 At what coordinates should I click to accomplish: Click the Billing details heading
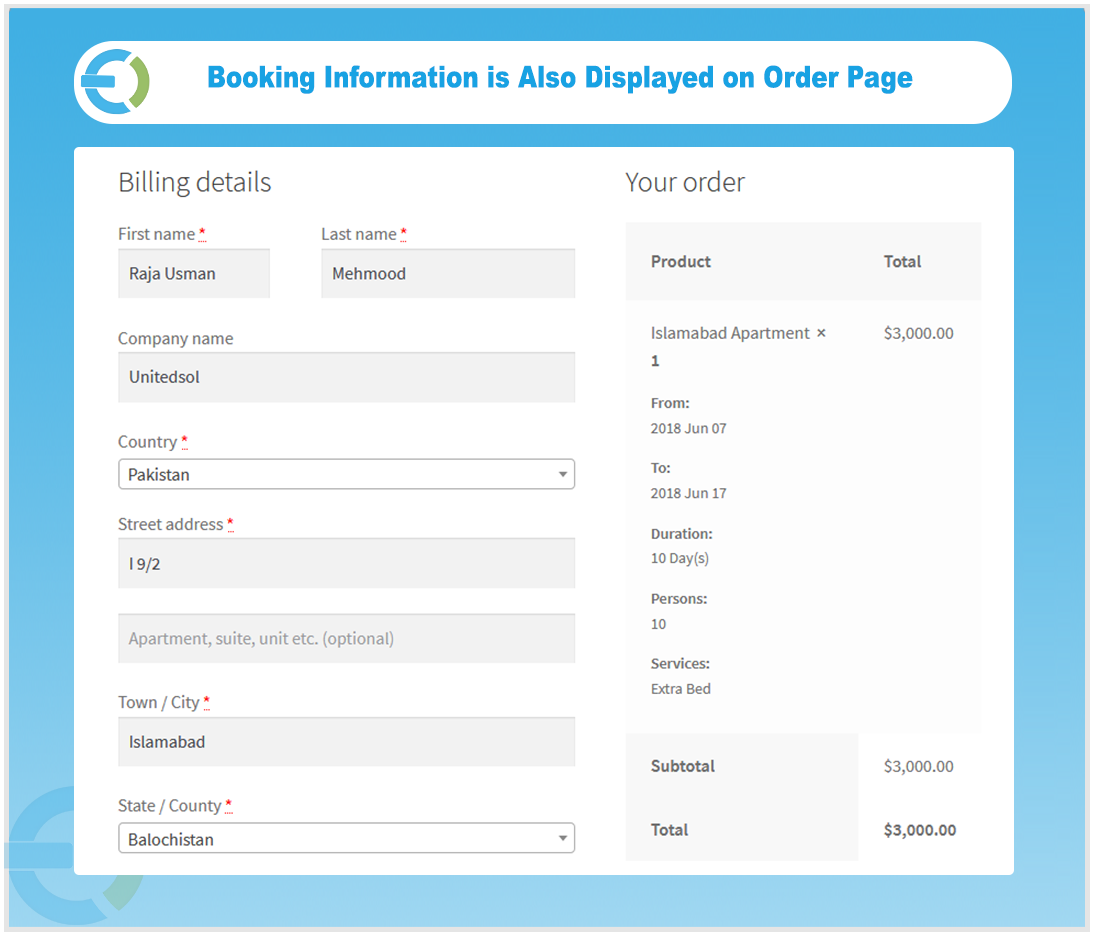(x=195, y=182)
